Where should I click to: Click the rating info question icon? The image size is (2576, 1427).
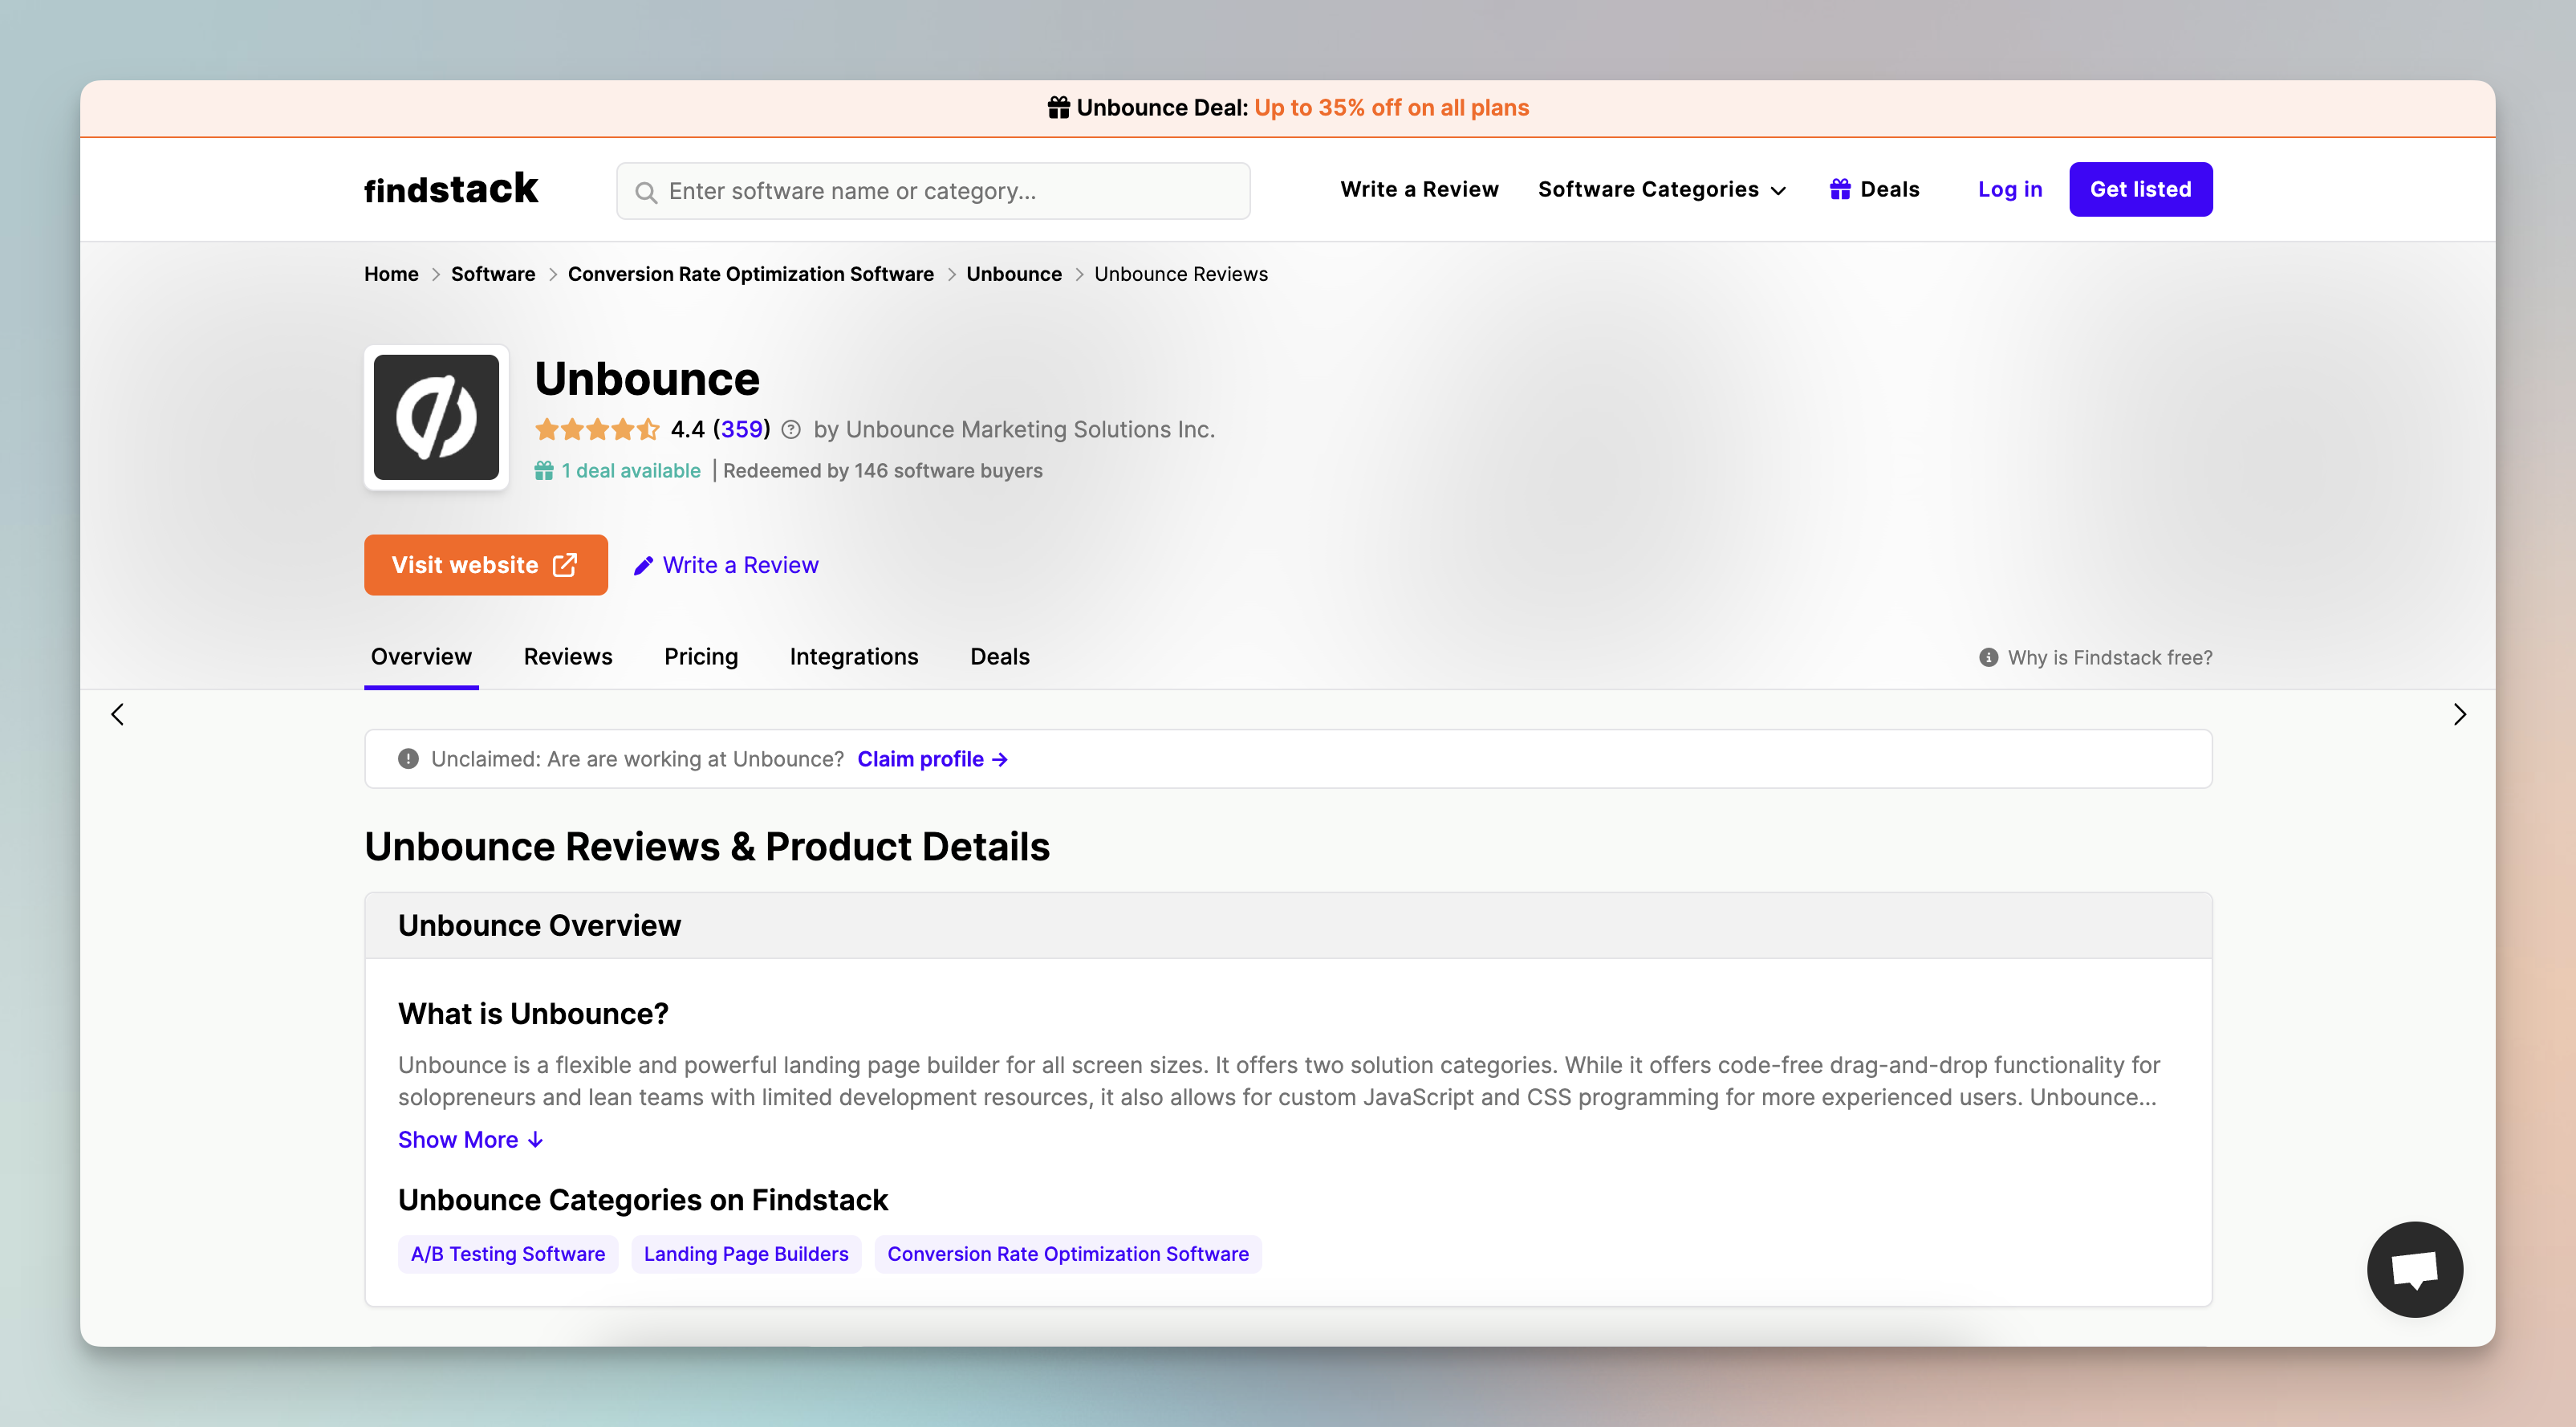(x=791, y=430)
